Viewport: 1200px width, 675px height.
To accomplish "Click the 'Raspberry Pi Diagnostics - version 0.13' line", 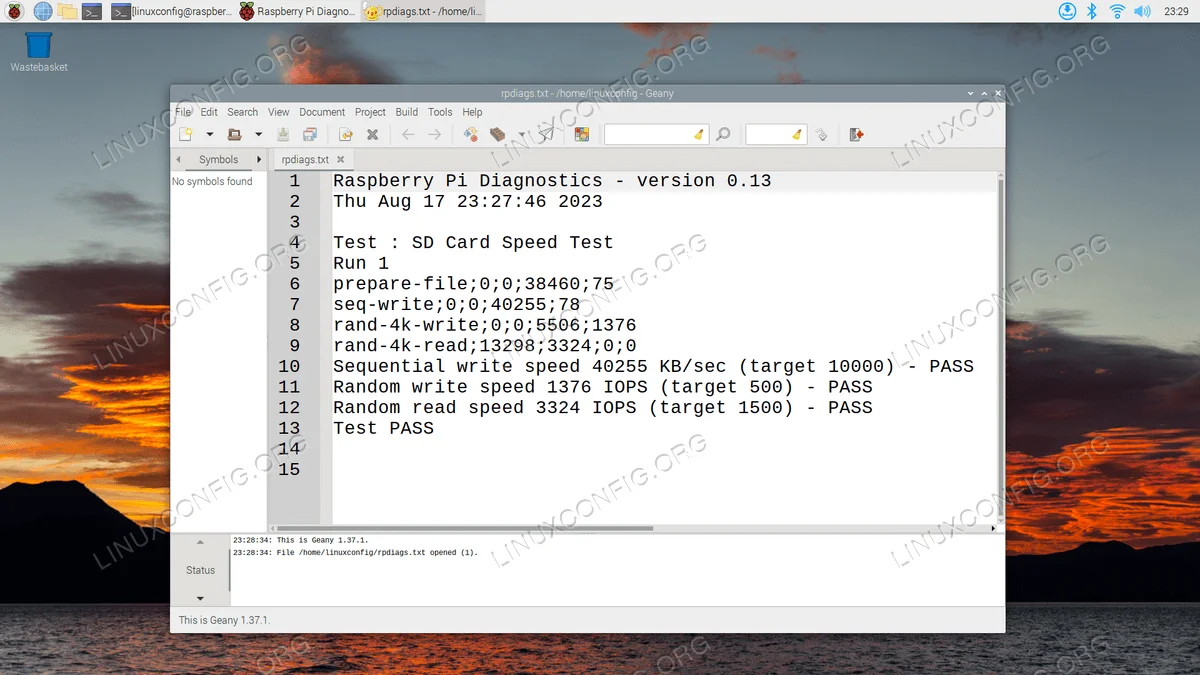I will [x=552, y=181].
